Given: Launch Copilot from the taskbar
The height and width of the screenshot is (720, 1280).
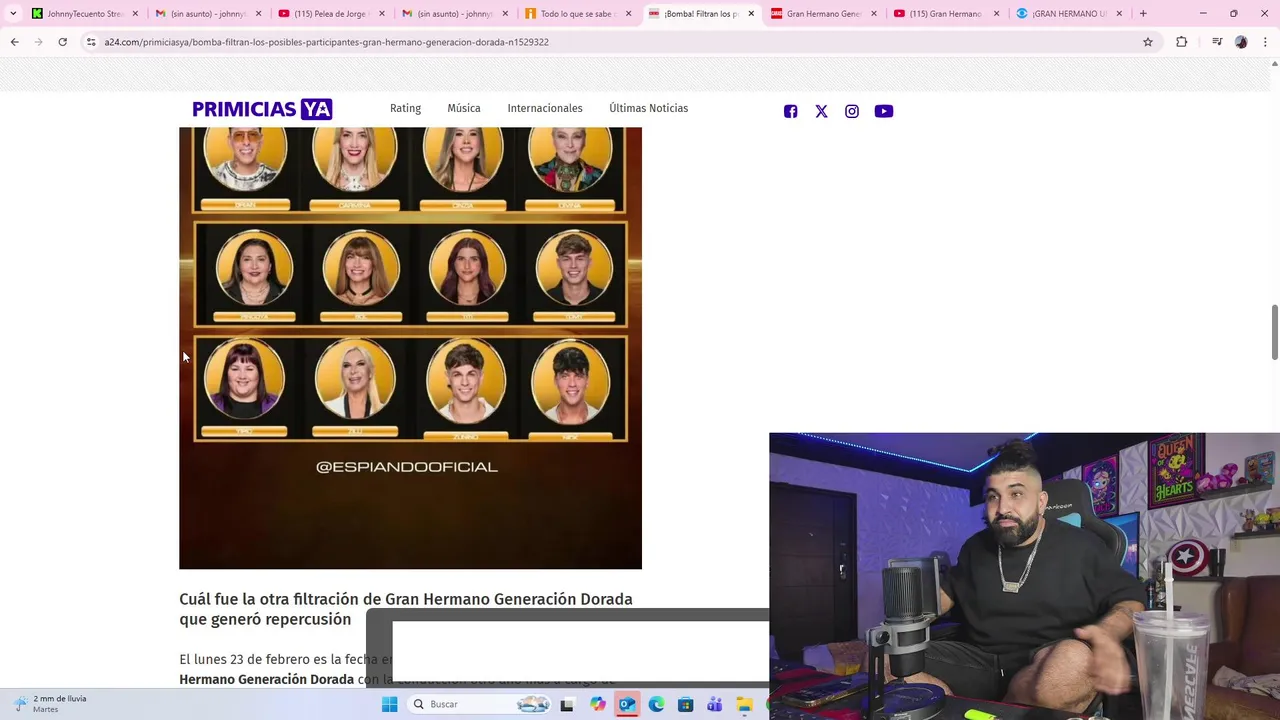Looking at the screenshot, I should coord(598,704).
